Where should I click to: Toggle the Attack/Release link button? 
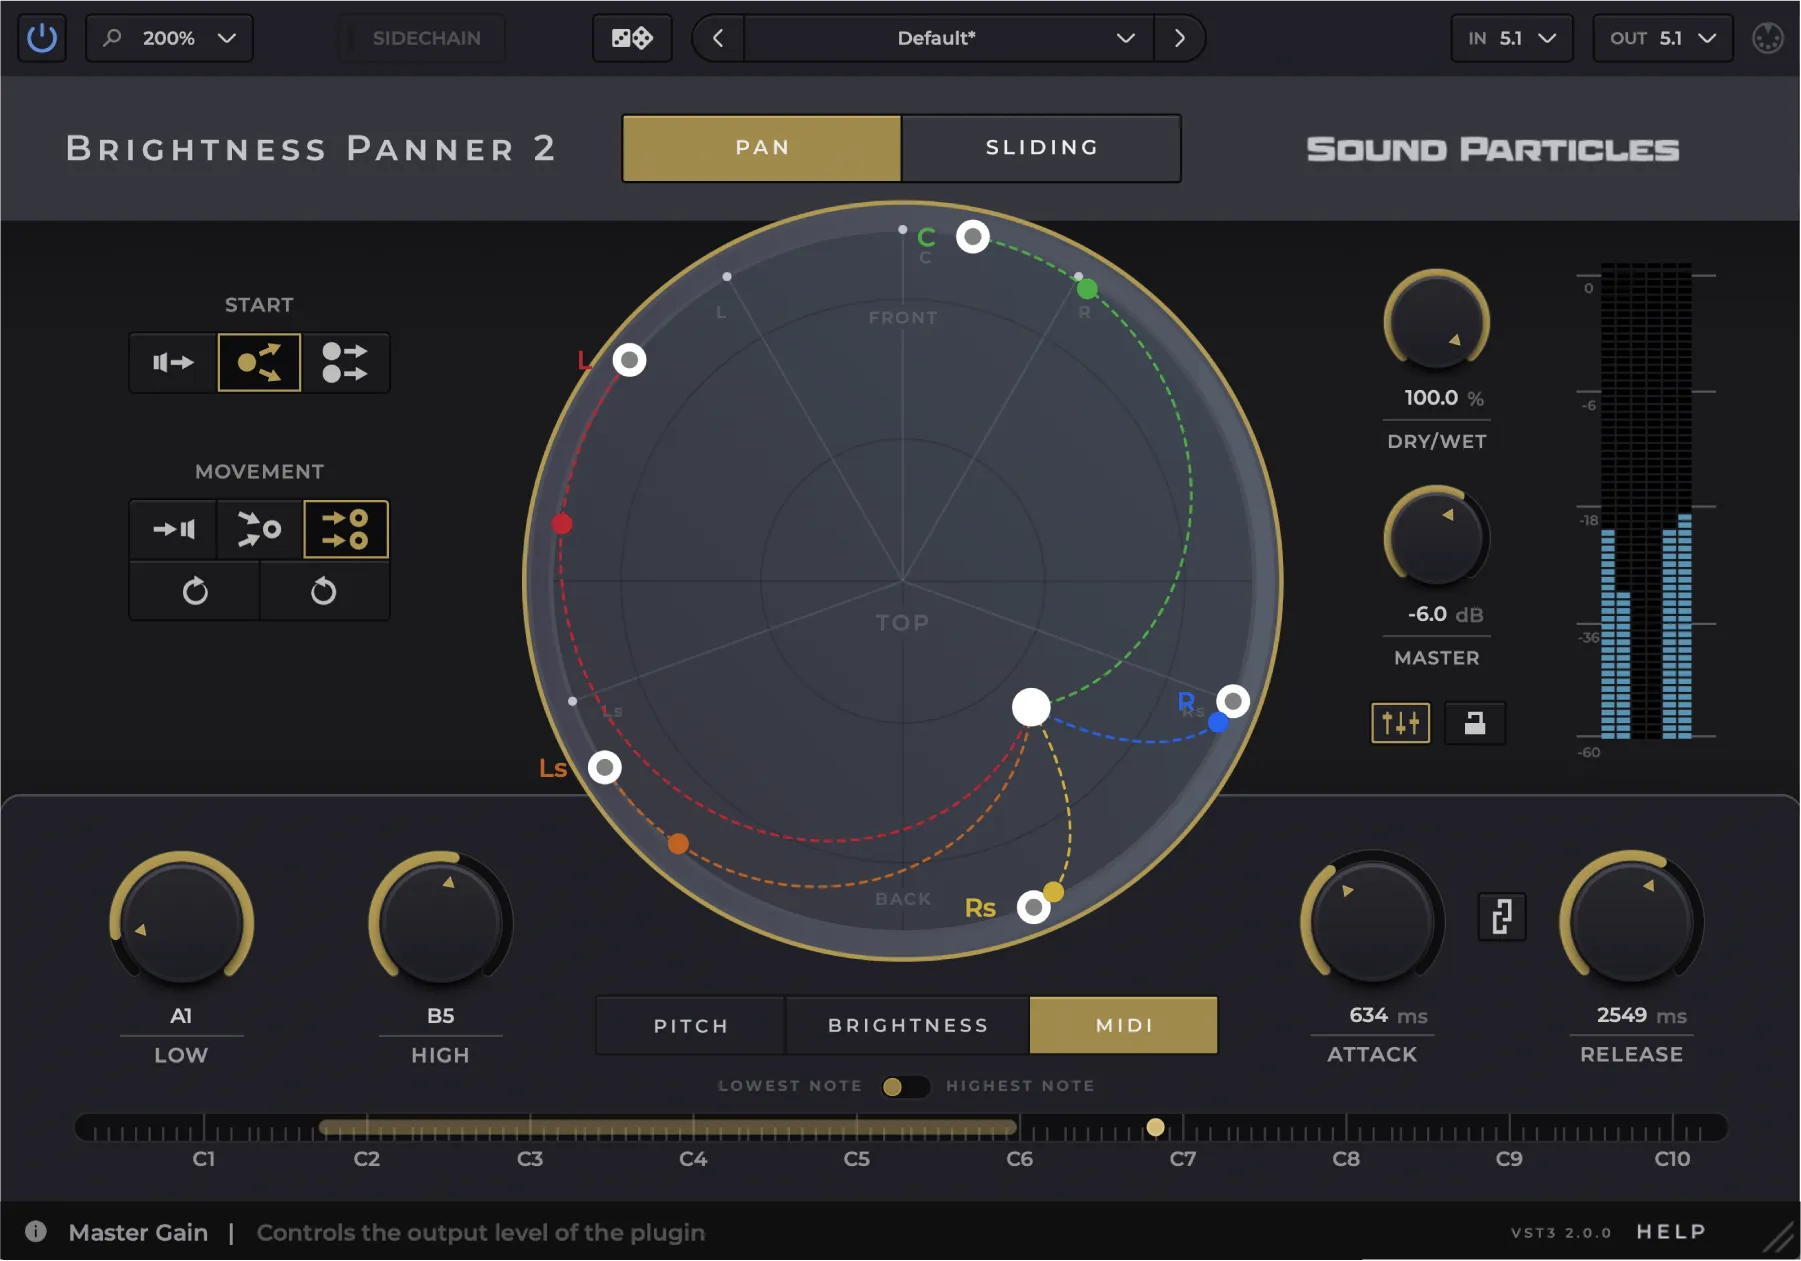pyautogui.click(x=1502, y=916)
